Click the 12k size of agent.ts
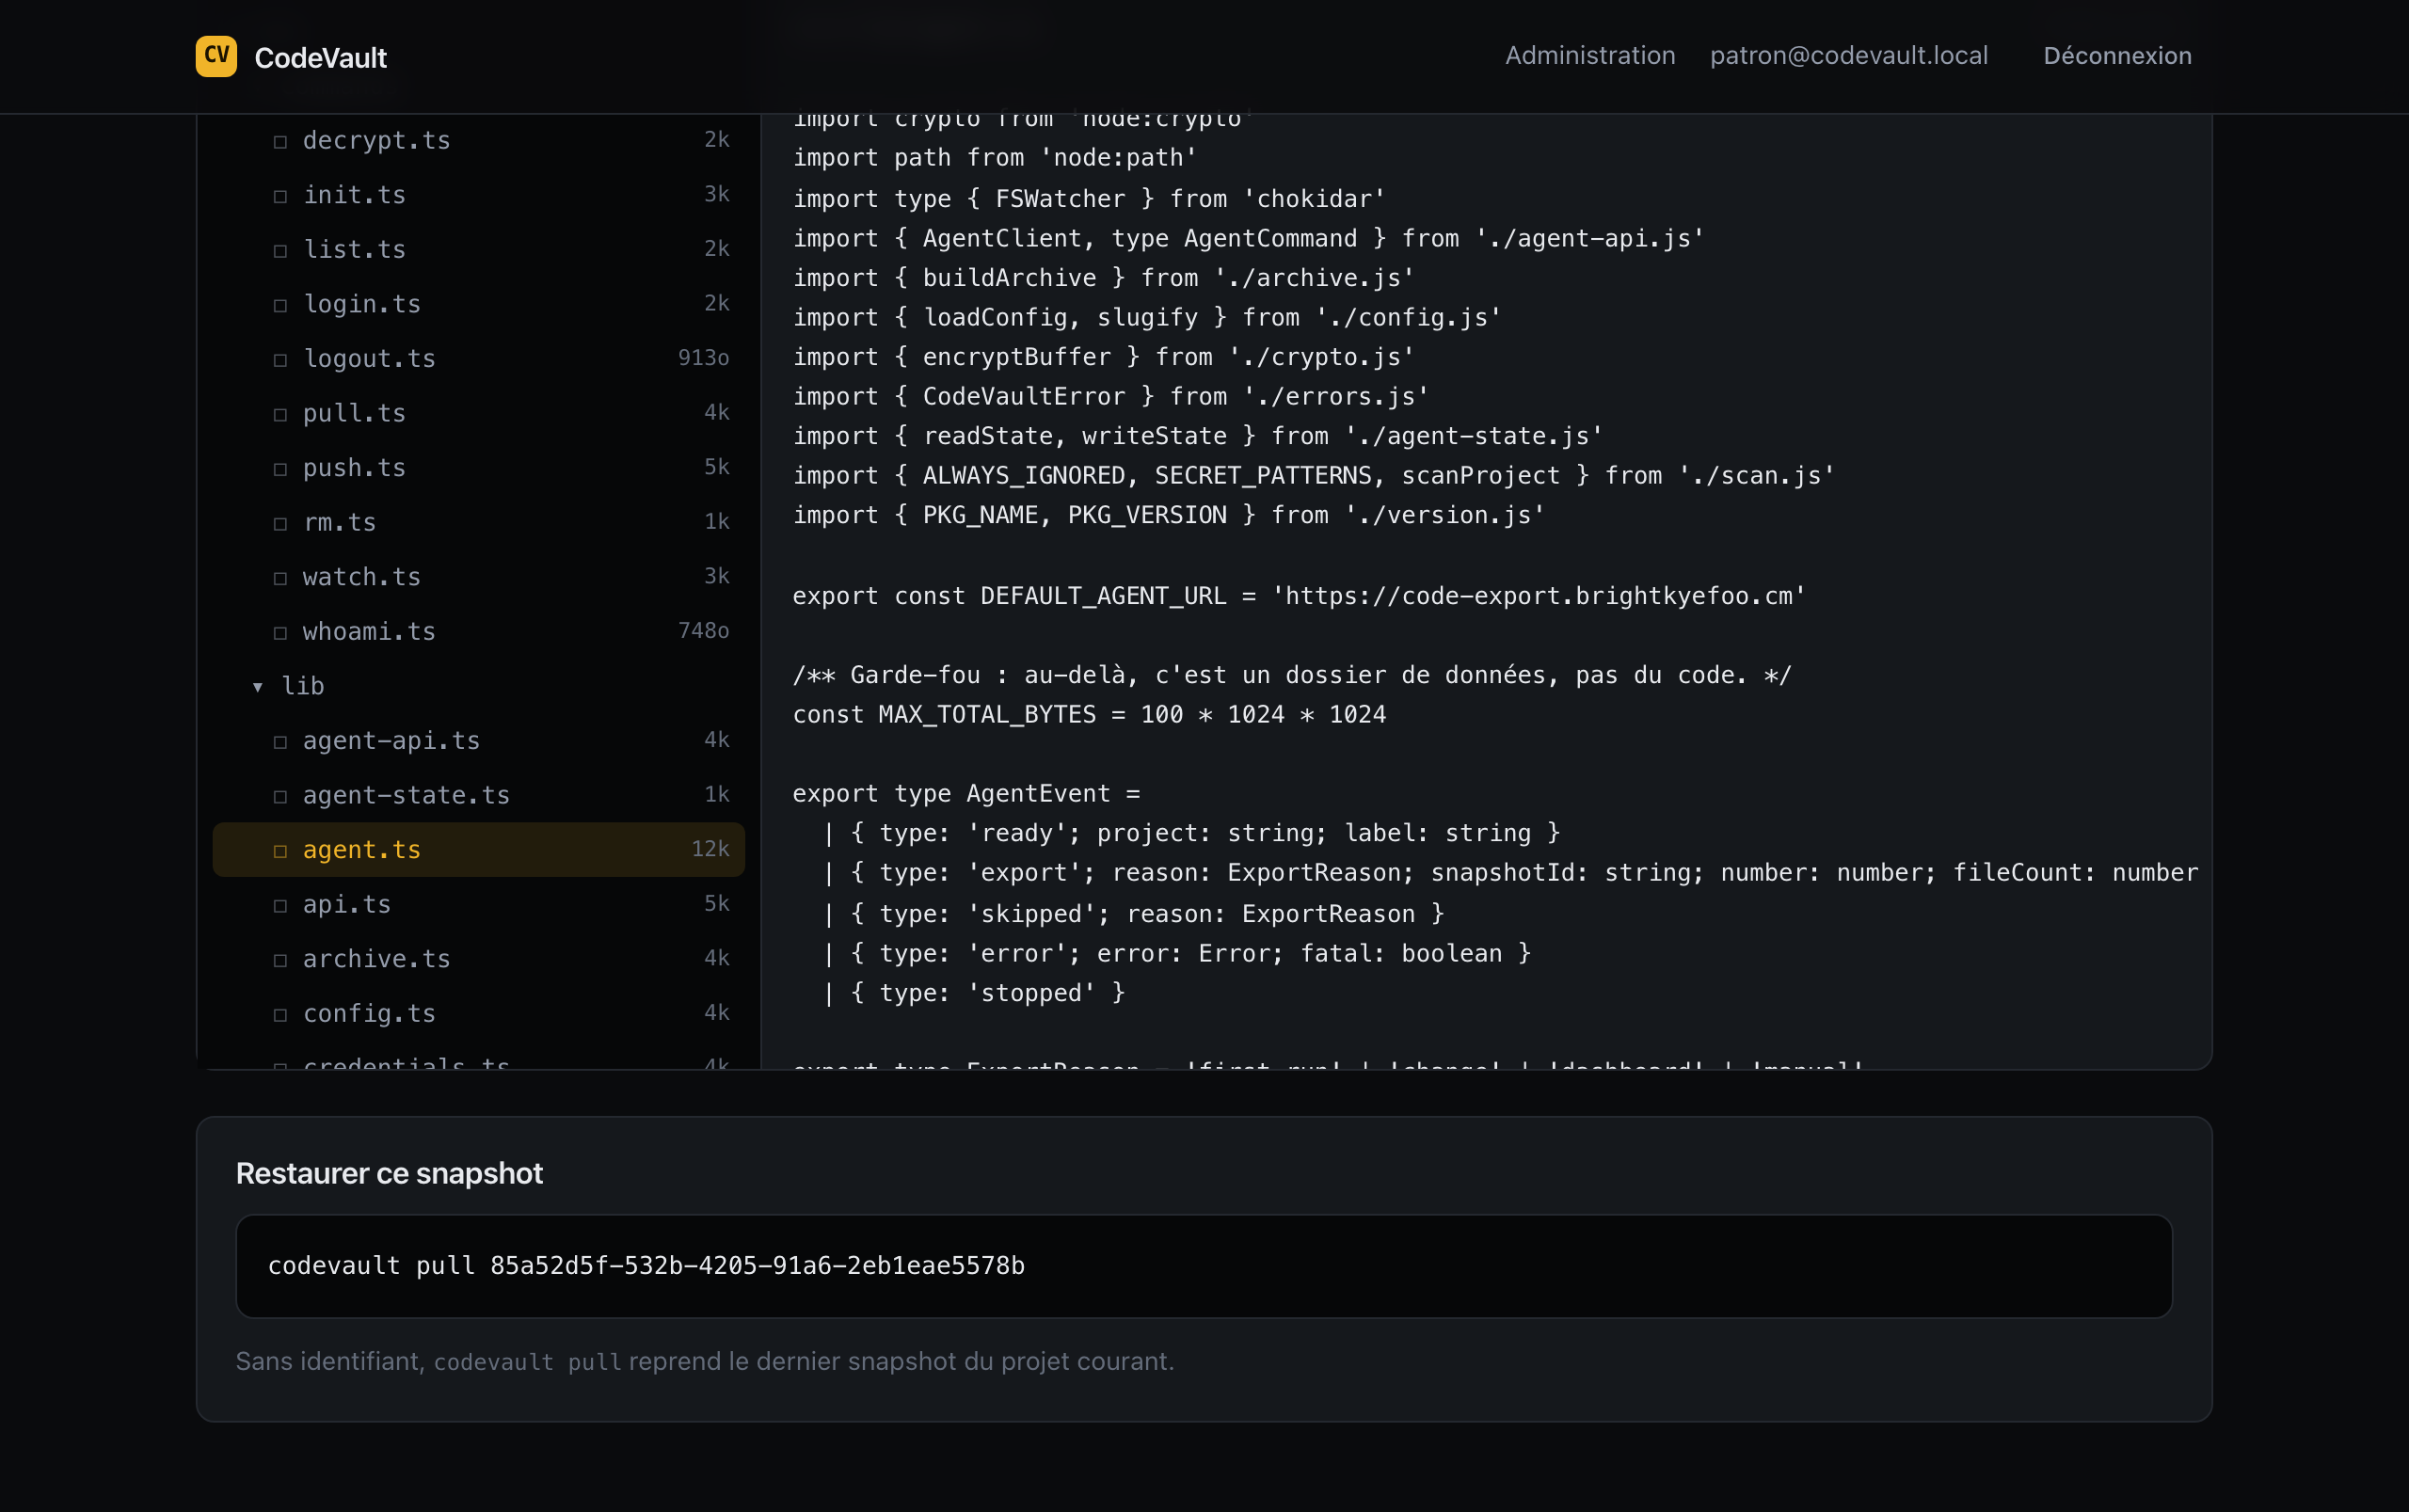 tap(710, 849)
